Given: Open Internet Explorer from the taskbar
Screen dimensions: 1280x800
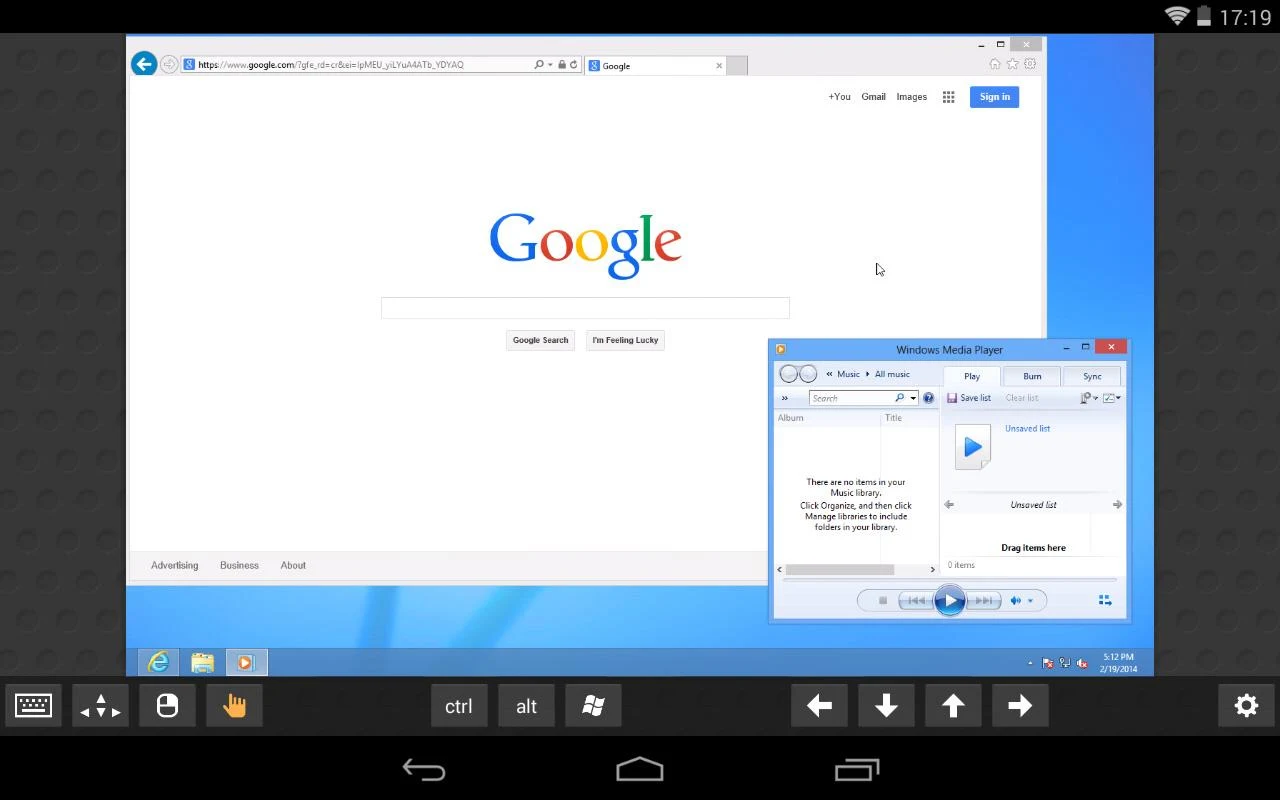Looking at the screenshot, I should 158,662.
